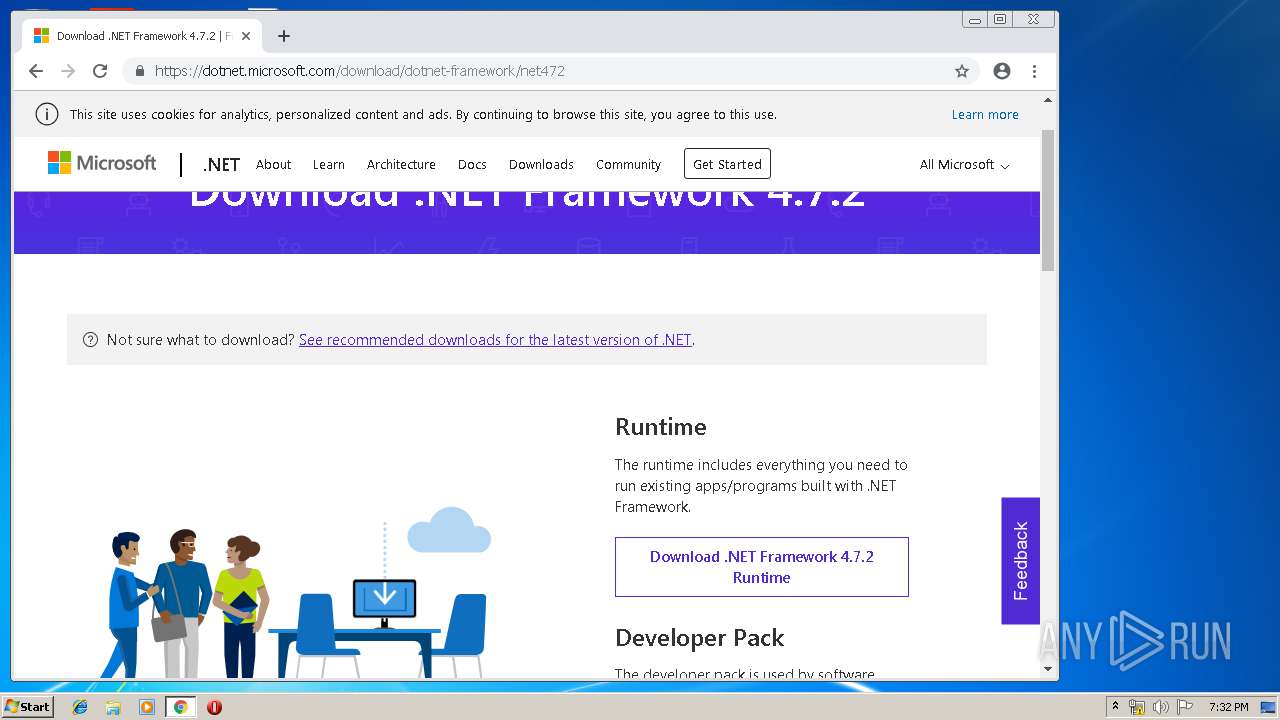This screenshot has height=720, width=1280.
Task: Open the About menu item
Action: (273, 164)
